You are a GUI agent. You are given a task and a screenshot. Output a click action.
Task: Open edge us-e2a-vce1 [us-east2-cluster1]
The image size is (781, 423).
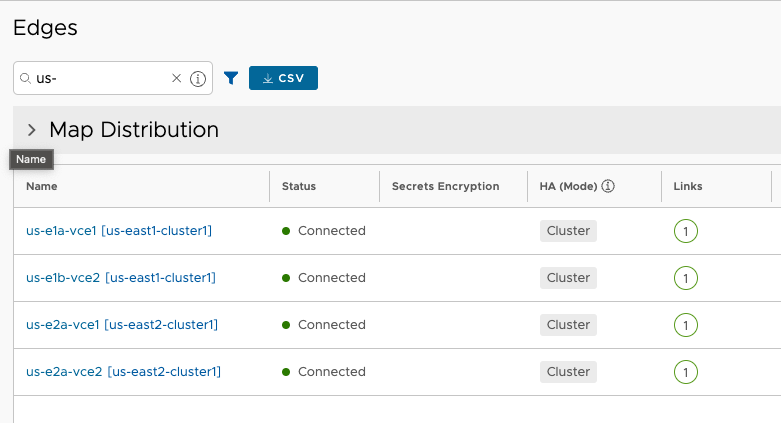click(122, 325)
